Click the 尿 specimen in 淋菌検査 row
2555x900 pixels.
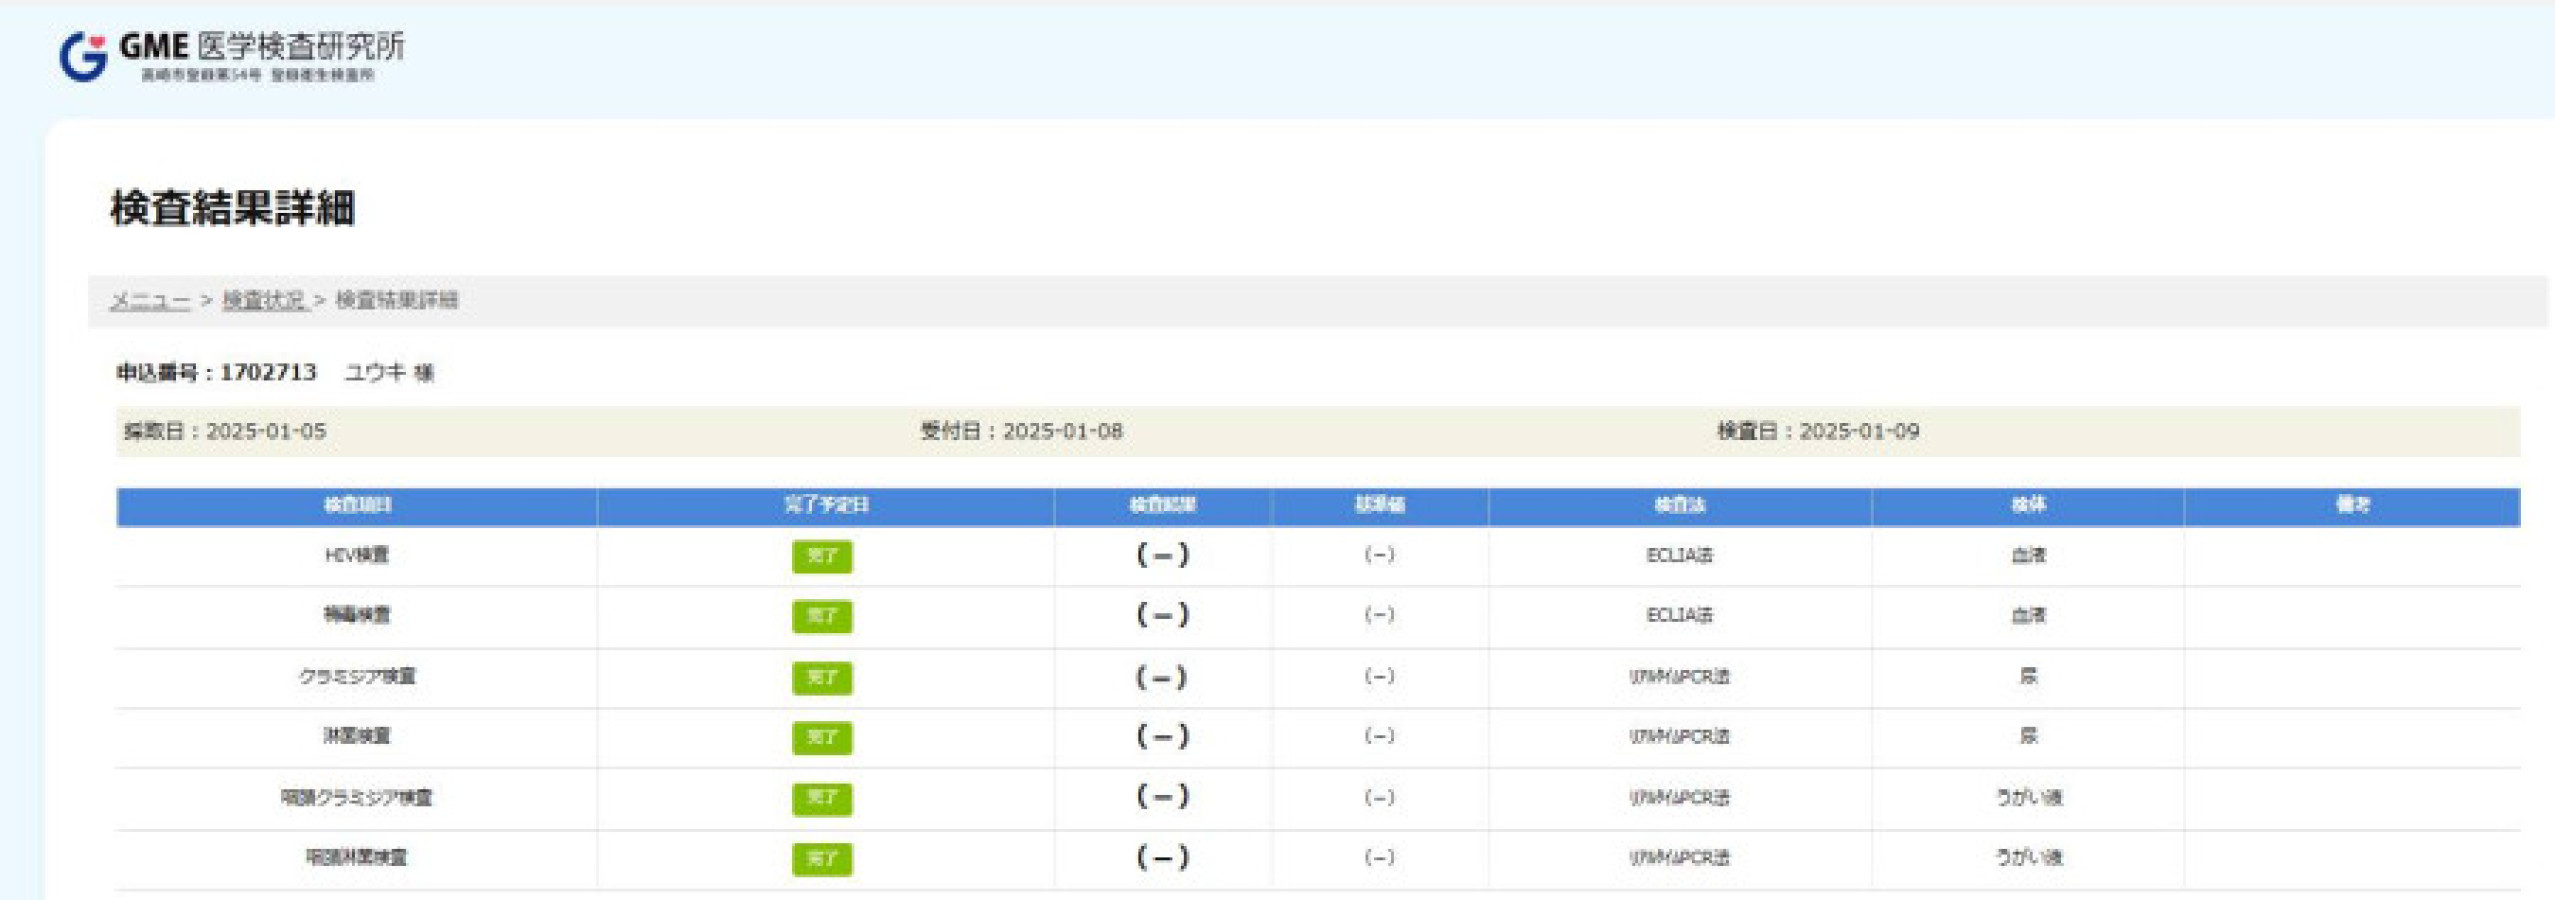click(2028, 736)
